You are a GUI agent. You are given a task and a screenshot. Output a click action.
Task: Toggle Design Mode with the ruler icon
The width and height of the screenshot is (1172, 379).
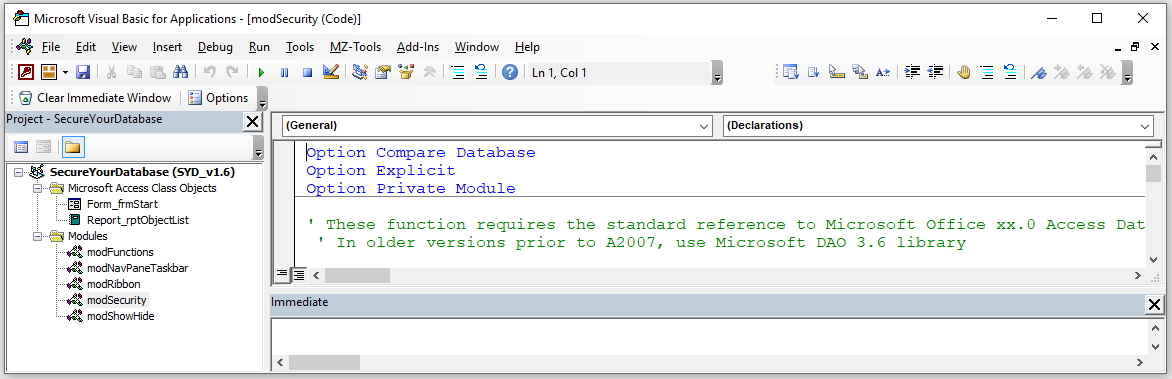pyautogui.click(x=331, y=73)
